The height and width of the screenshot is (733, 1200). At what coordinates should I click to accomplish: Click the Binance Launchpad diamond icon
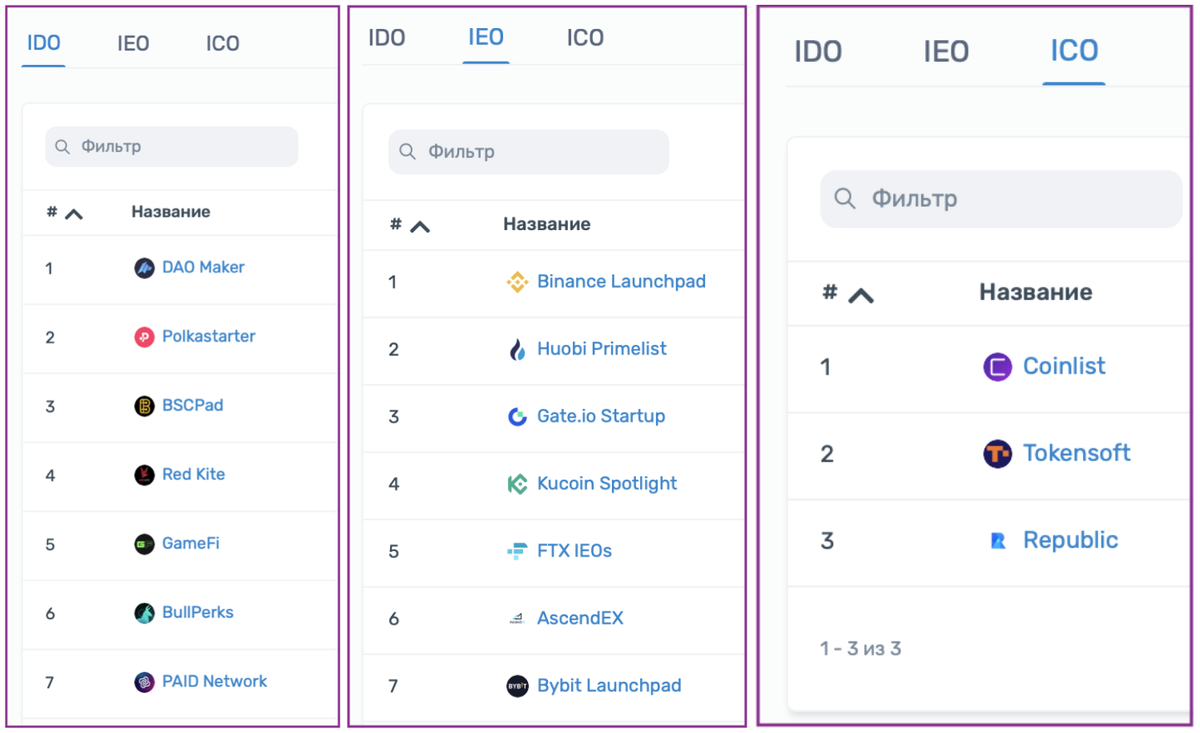[x=517, y=281]
